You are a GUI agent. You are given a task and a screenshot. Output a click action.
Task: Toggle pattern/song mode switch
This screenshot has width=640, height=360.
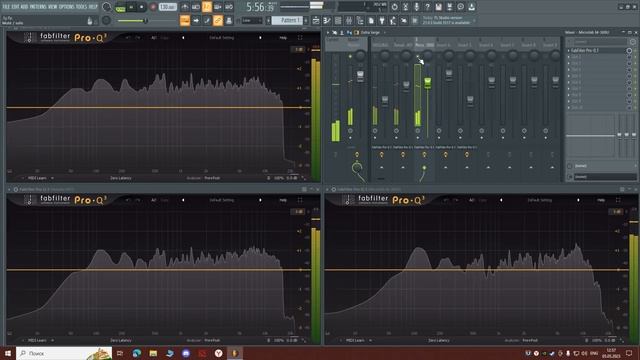(120, 7)
